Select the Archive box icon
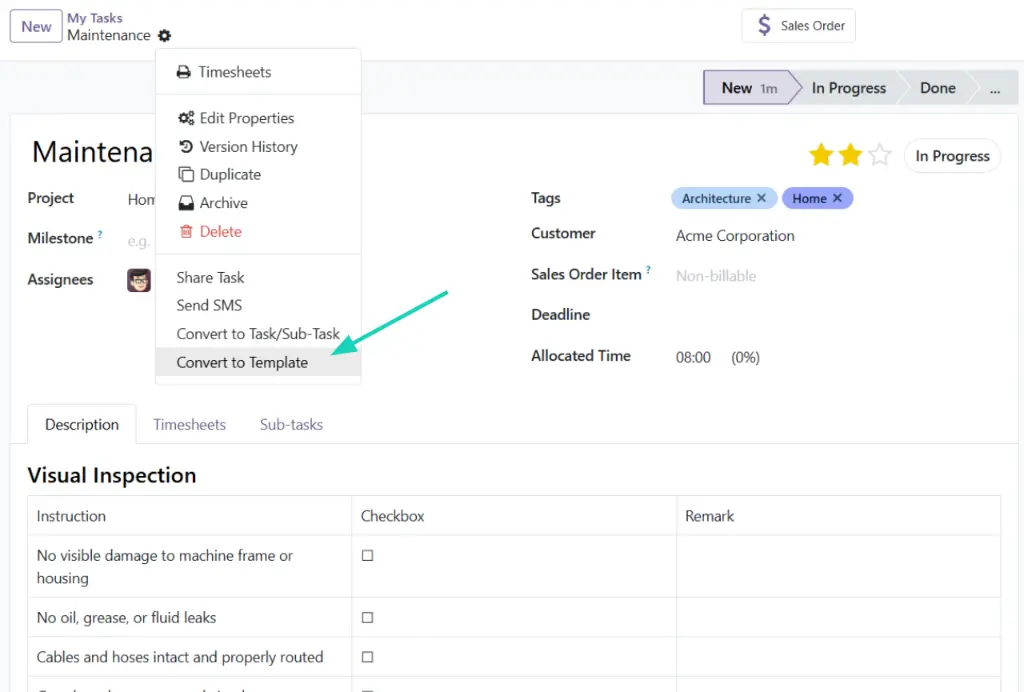 [x=186, y=203]
